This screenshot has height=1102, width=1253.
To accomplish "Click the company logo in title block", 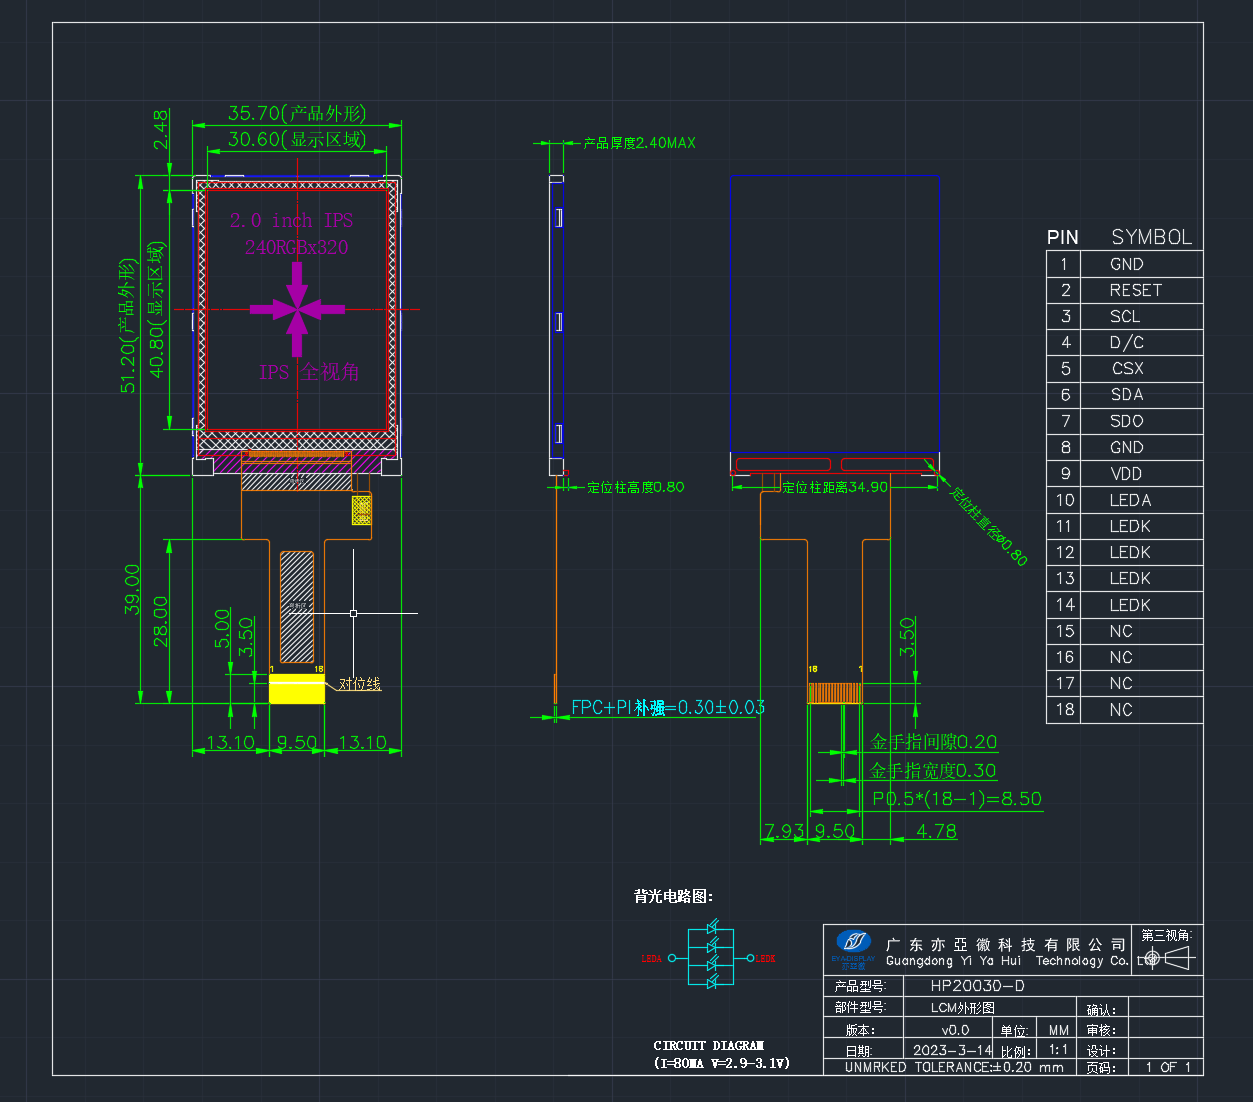I will point(853,949).
